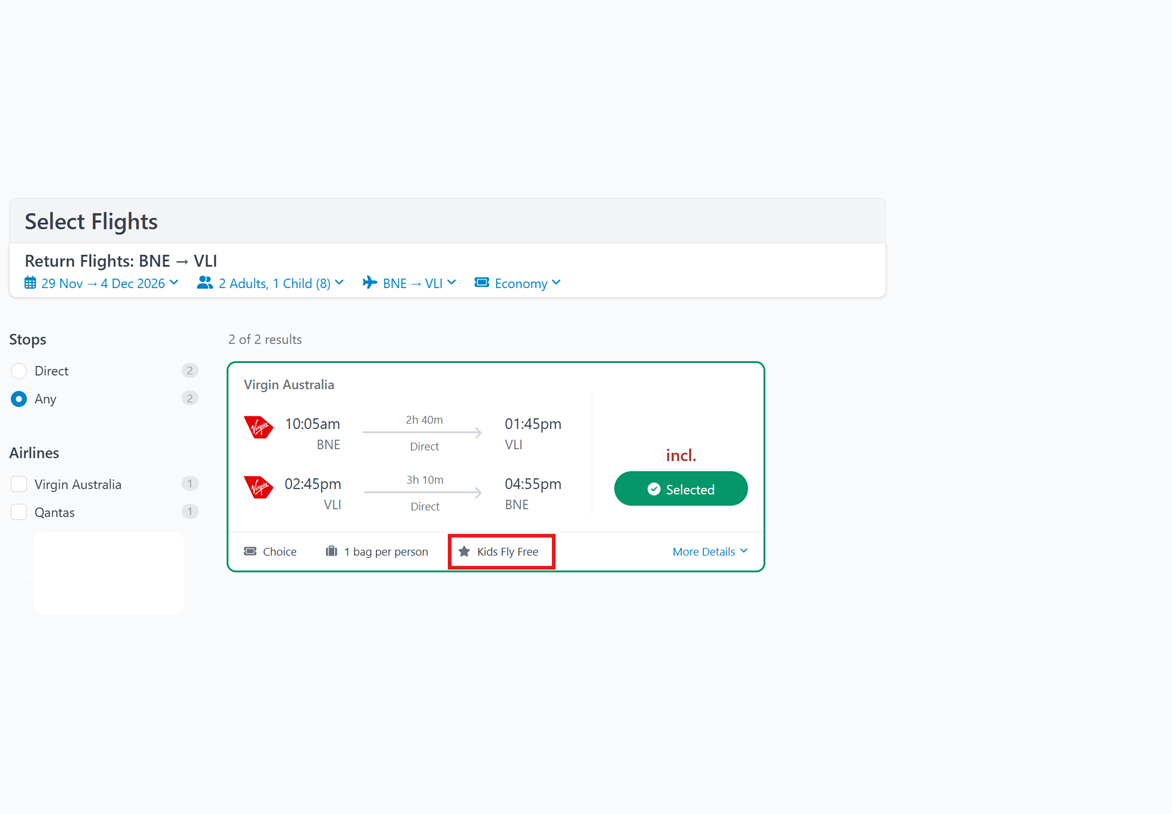The image size is (1172, 814).
Task: Click the ticket icon beside Economy
Action: tap(482, 283)
